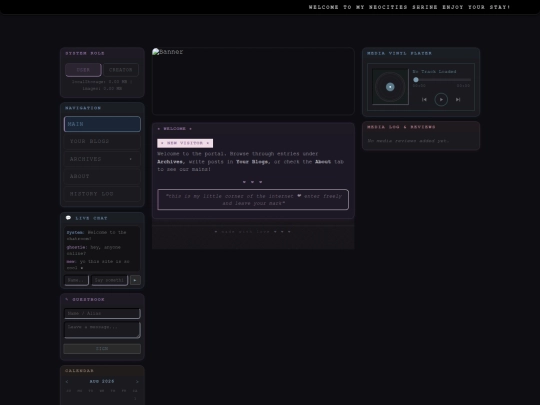
Task: Click the Navigation heading
Action: 83,108
